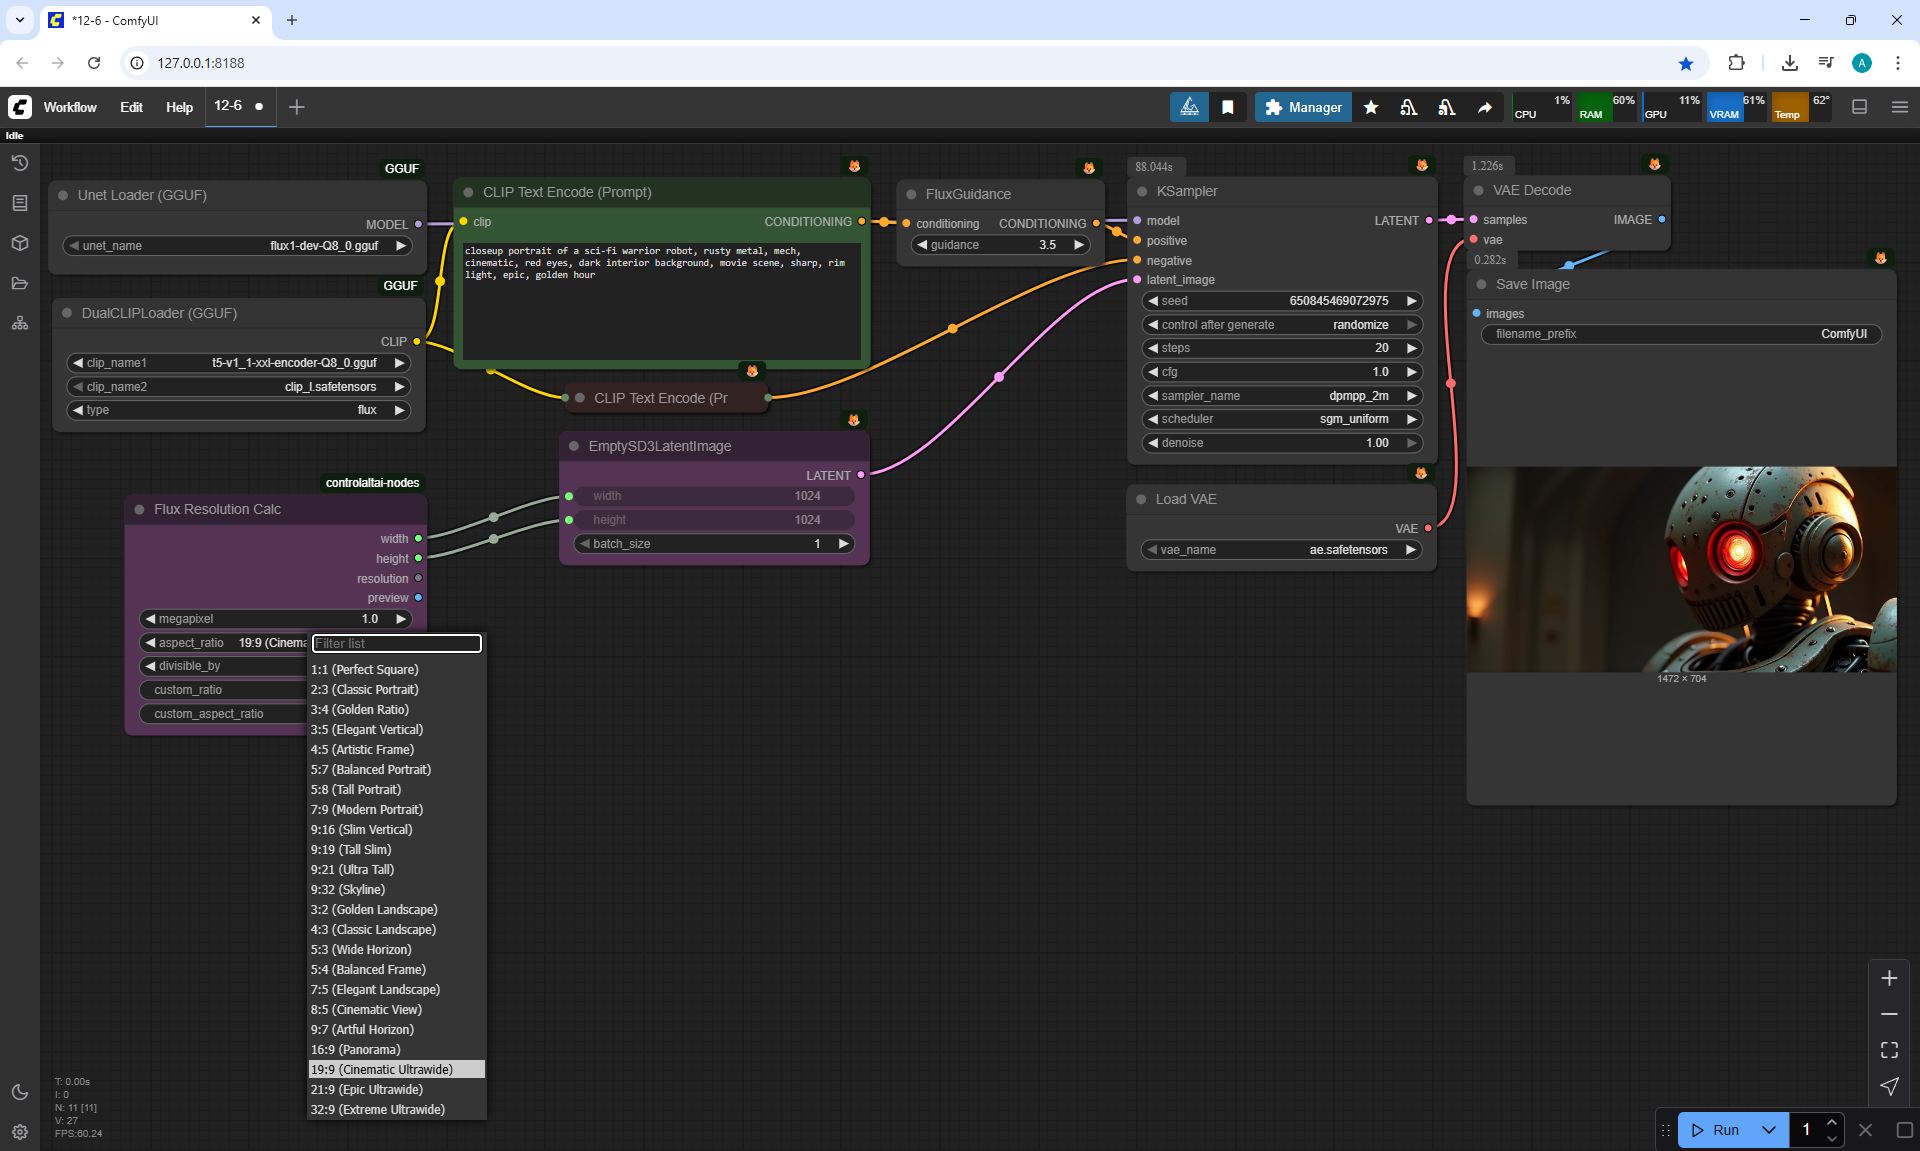Screen dimensions: 1920x1151
Task: Click the Manager button
Action: pos(1303,107)
